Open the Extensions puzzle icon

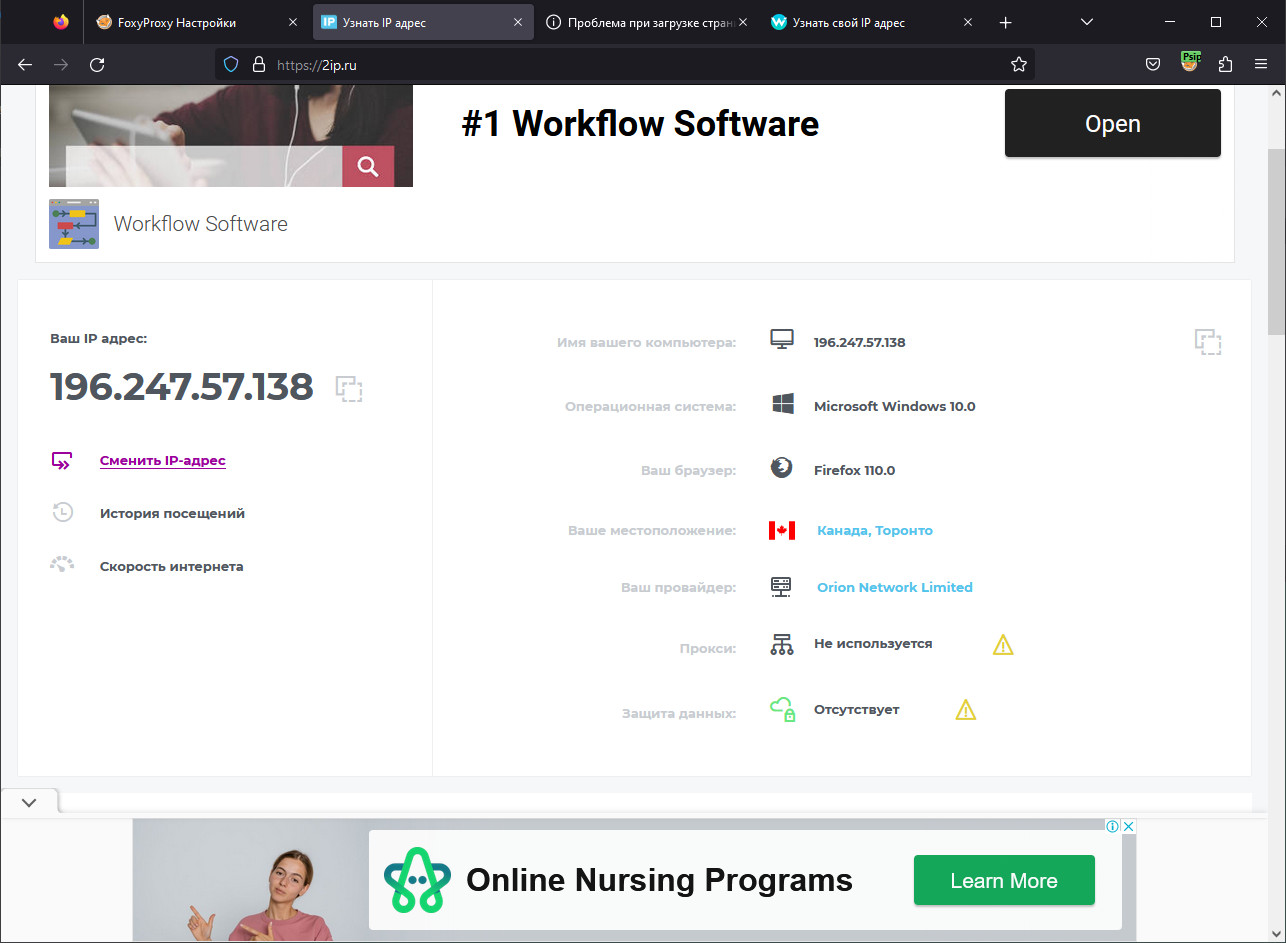tap(1225, 64)
